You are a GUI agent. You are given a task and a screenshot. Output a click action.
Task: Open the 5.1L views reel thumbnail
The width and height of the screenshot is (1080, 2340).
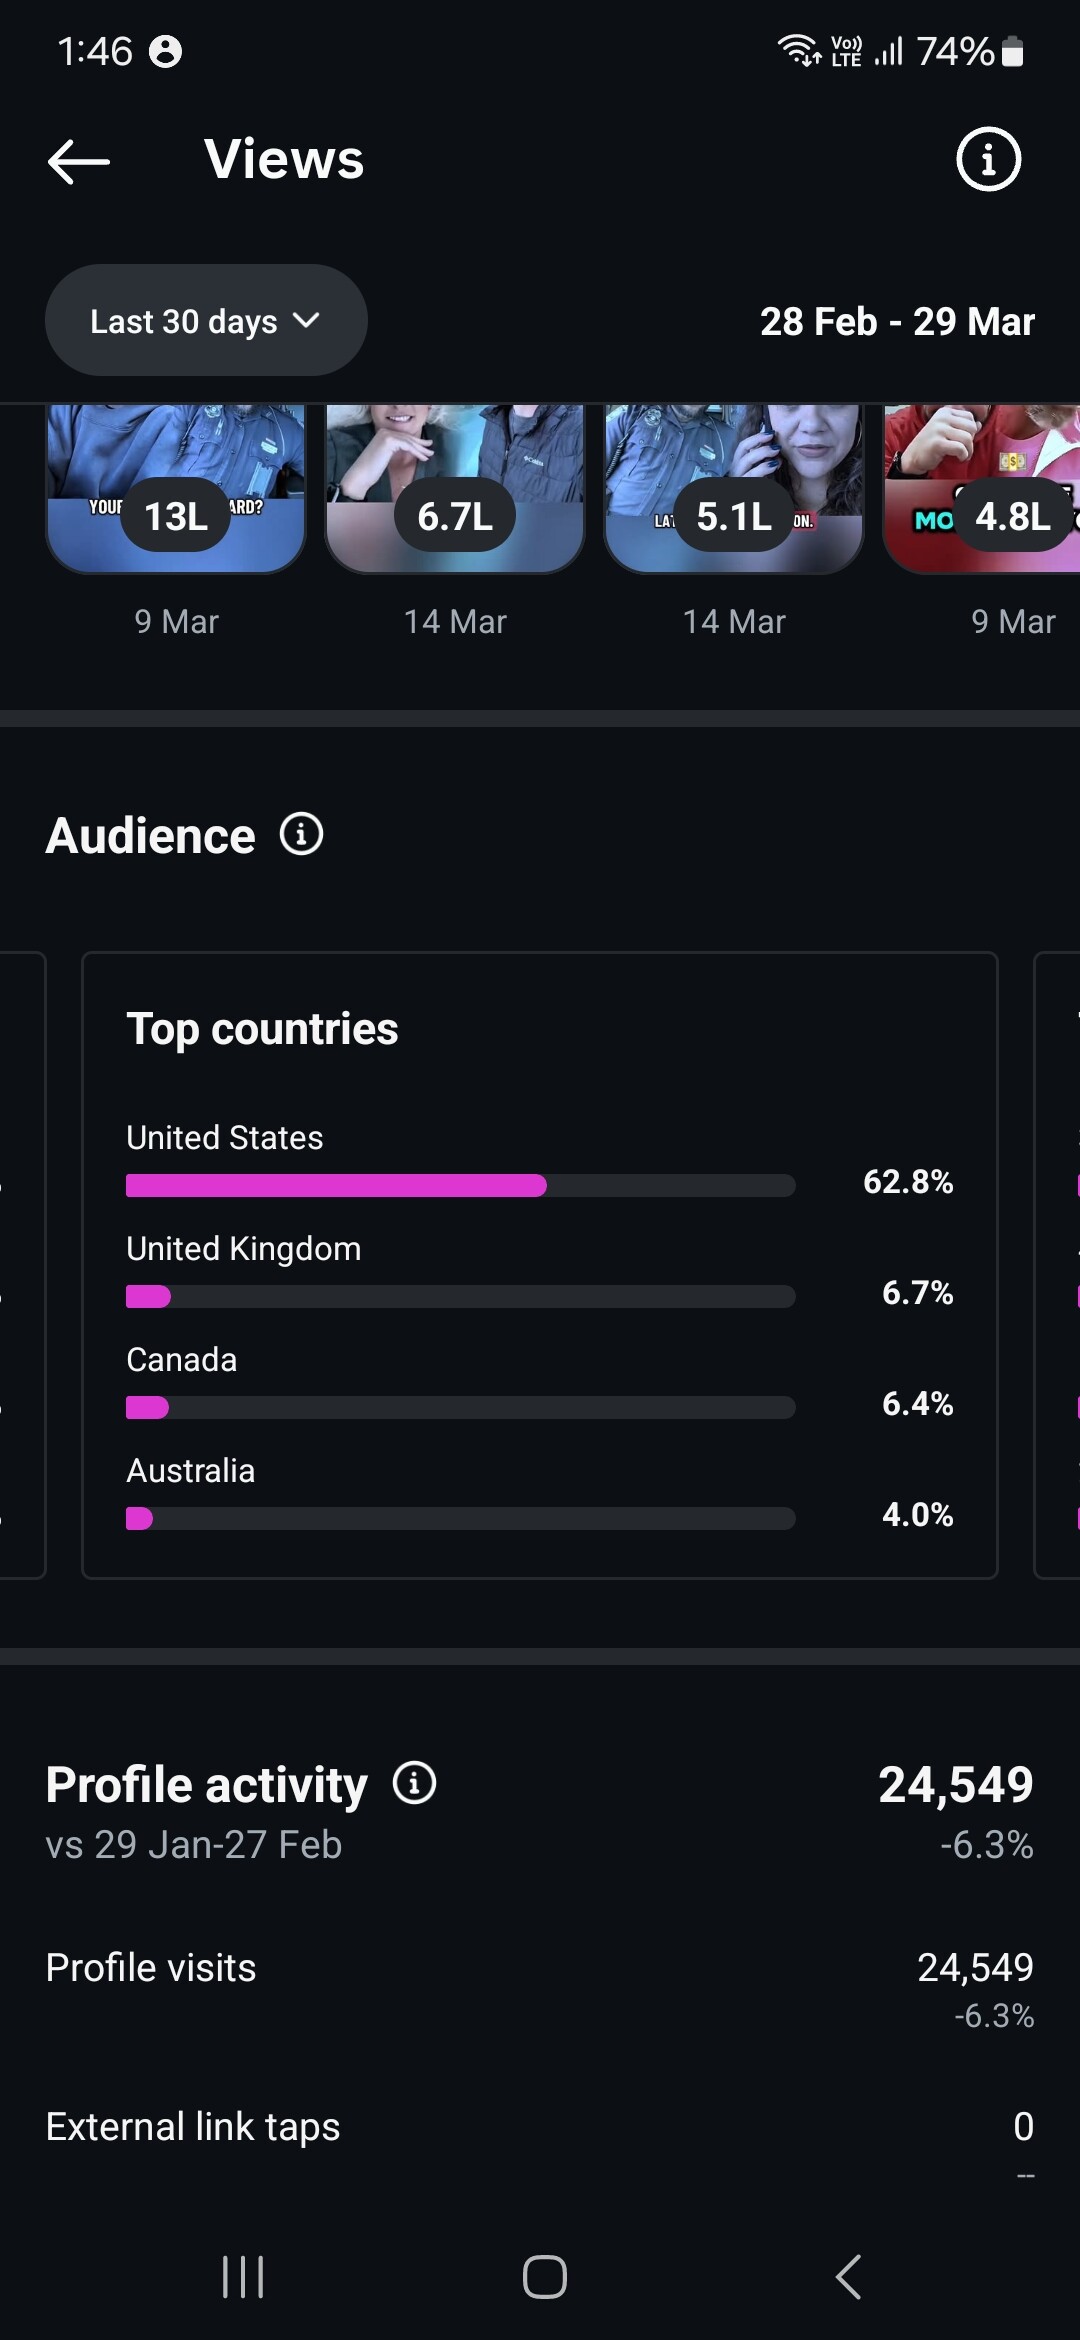point(734,488)
